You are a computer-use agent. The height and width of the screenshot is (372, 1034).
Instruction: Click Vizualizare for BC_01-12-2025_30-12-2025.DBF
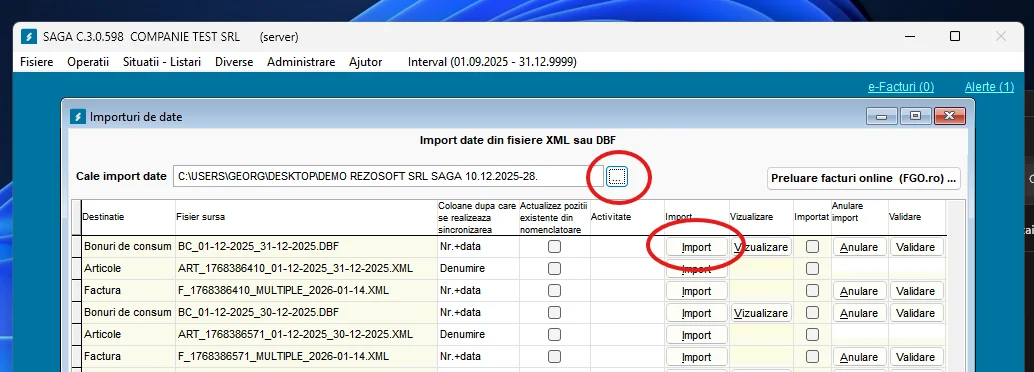(761, 313)
